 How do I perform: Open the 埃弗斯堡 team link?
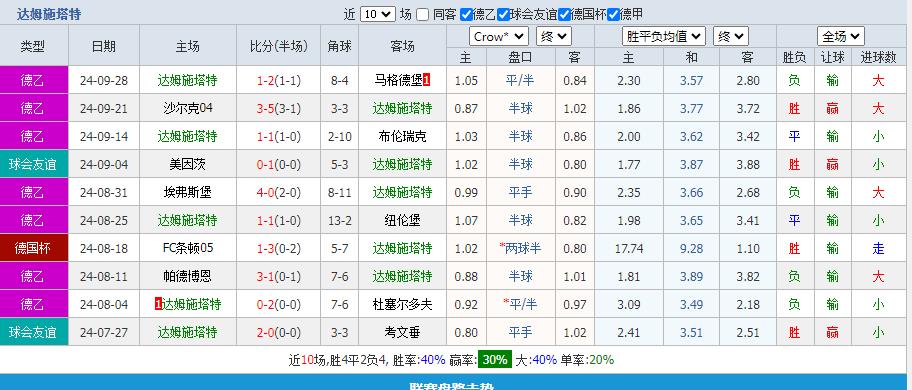tap(187, 192)
